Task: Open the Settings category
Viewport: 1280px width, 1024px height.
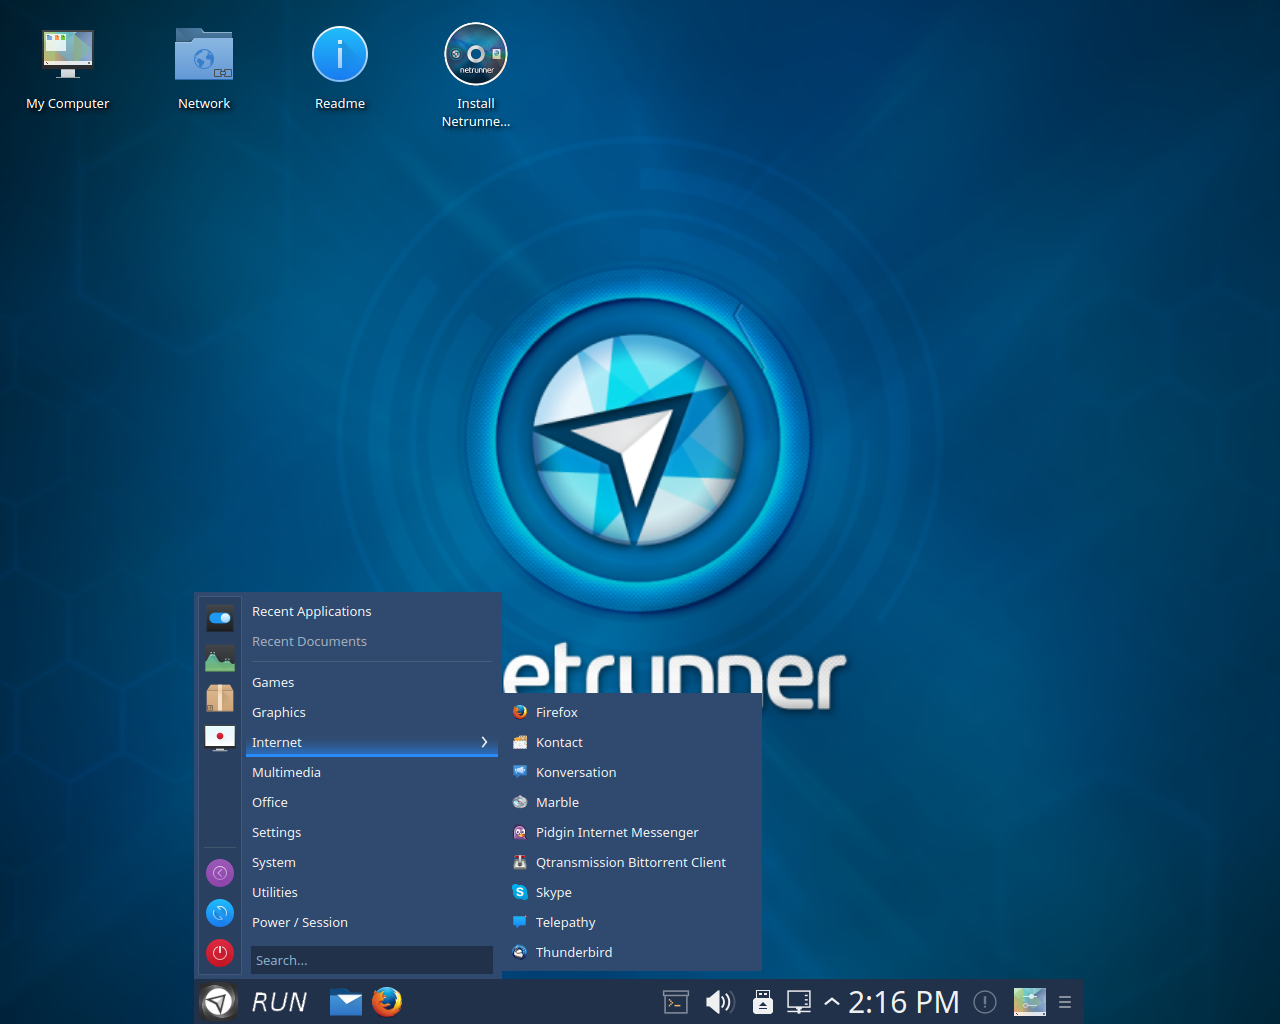Action: [x=372, y=832]
